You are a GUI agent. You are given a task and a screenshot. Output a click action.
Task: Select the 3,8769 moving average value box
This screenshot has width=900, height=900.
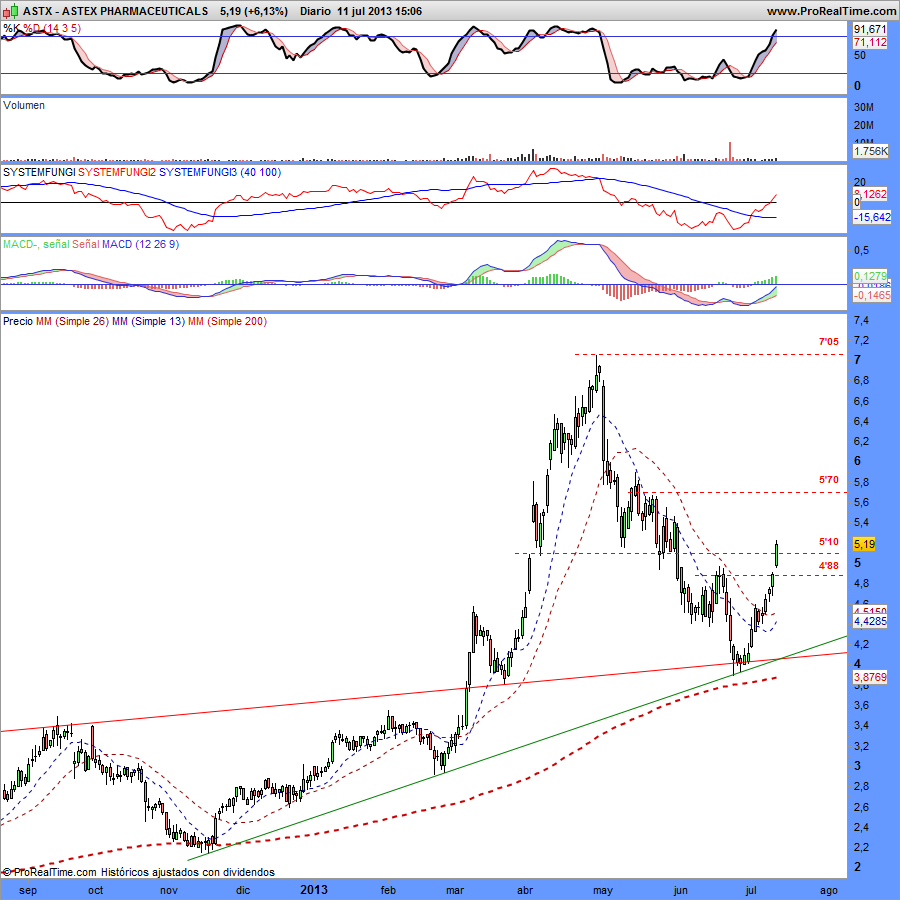pos(870,677)
